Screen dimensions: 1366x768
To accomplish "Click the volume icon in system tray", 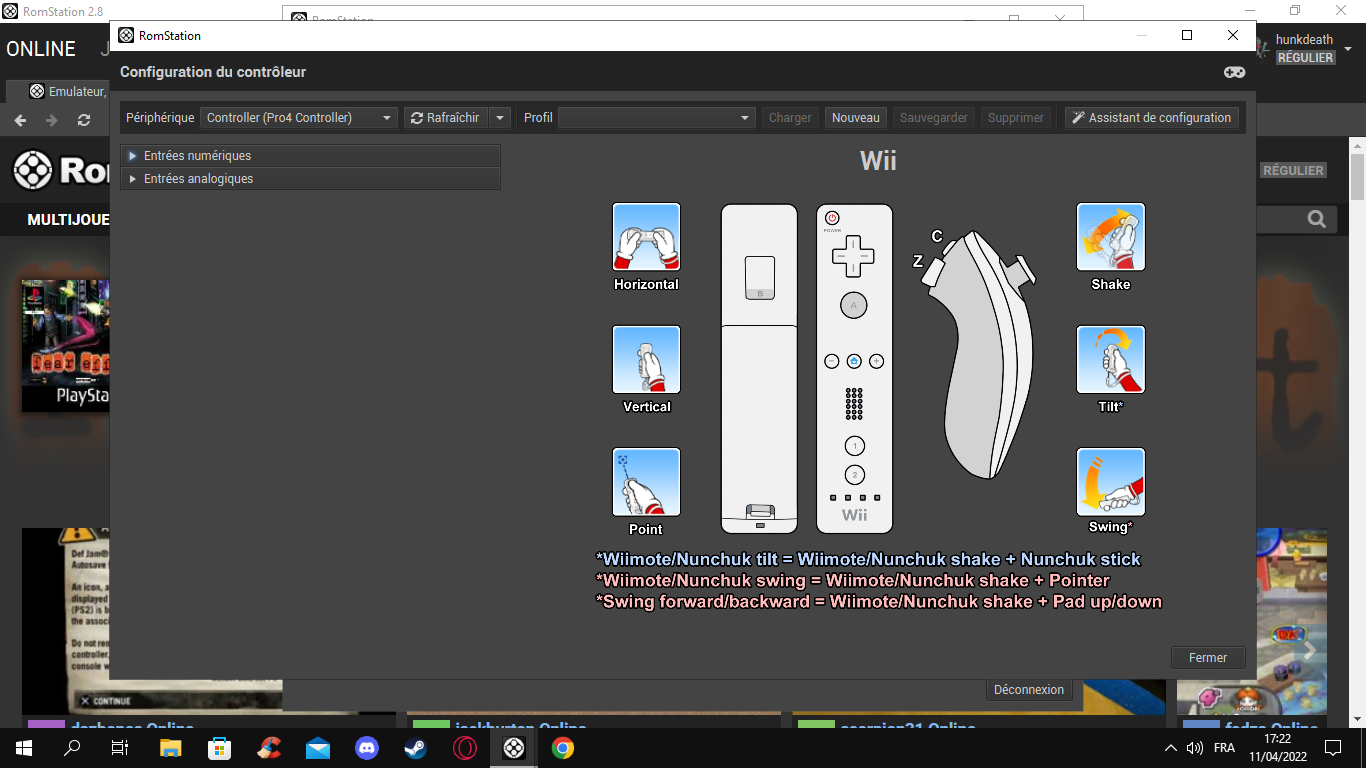I will tap(1195, 748).
